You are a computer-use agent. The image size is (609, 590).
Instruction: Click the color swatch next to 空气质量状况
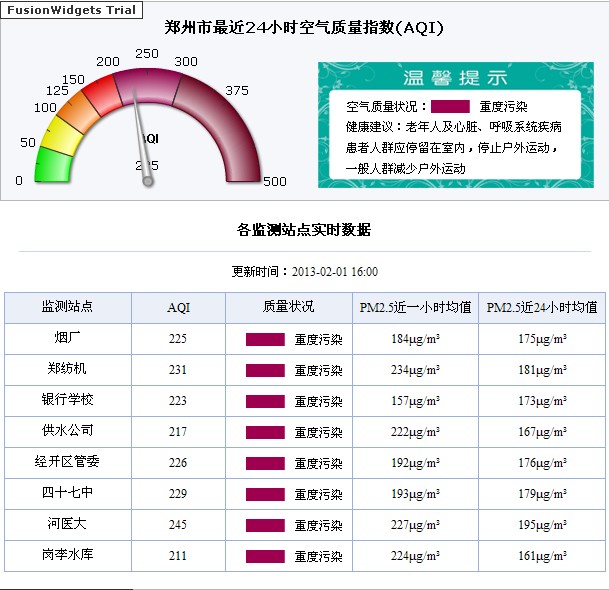[450, 106]
